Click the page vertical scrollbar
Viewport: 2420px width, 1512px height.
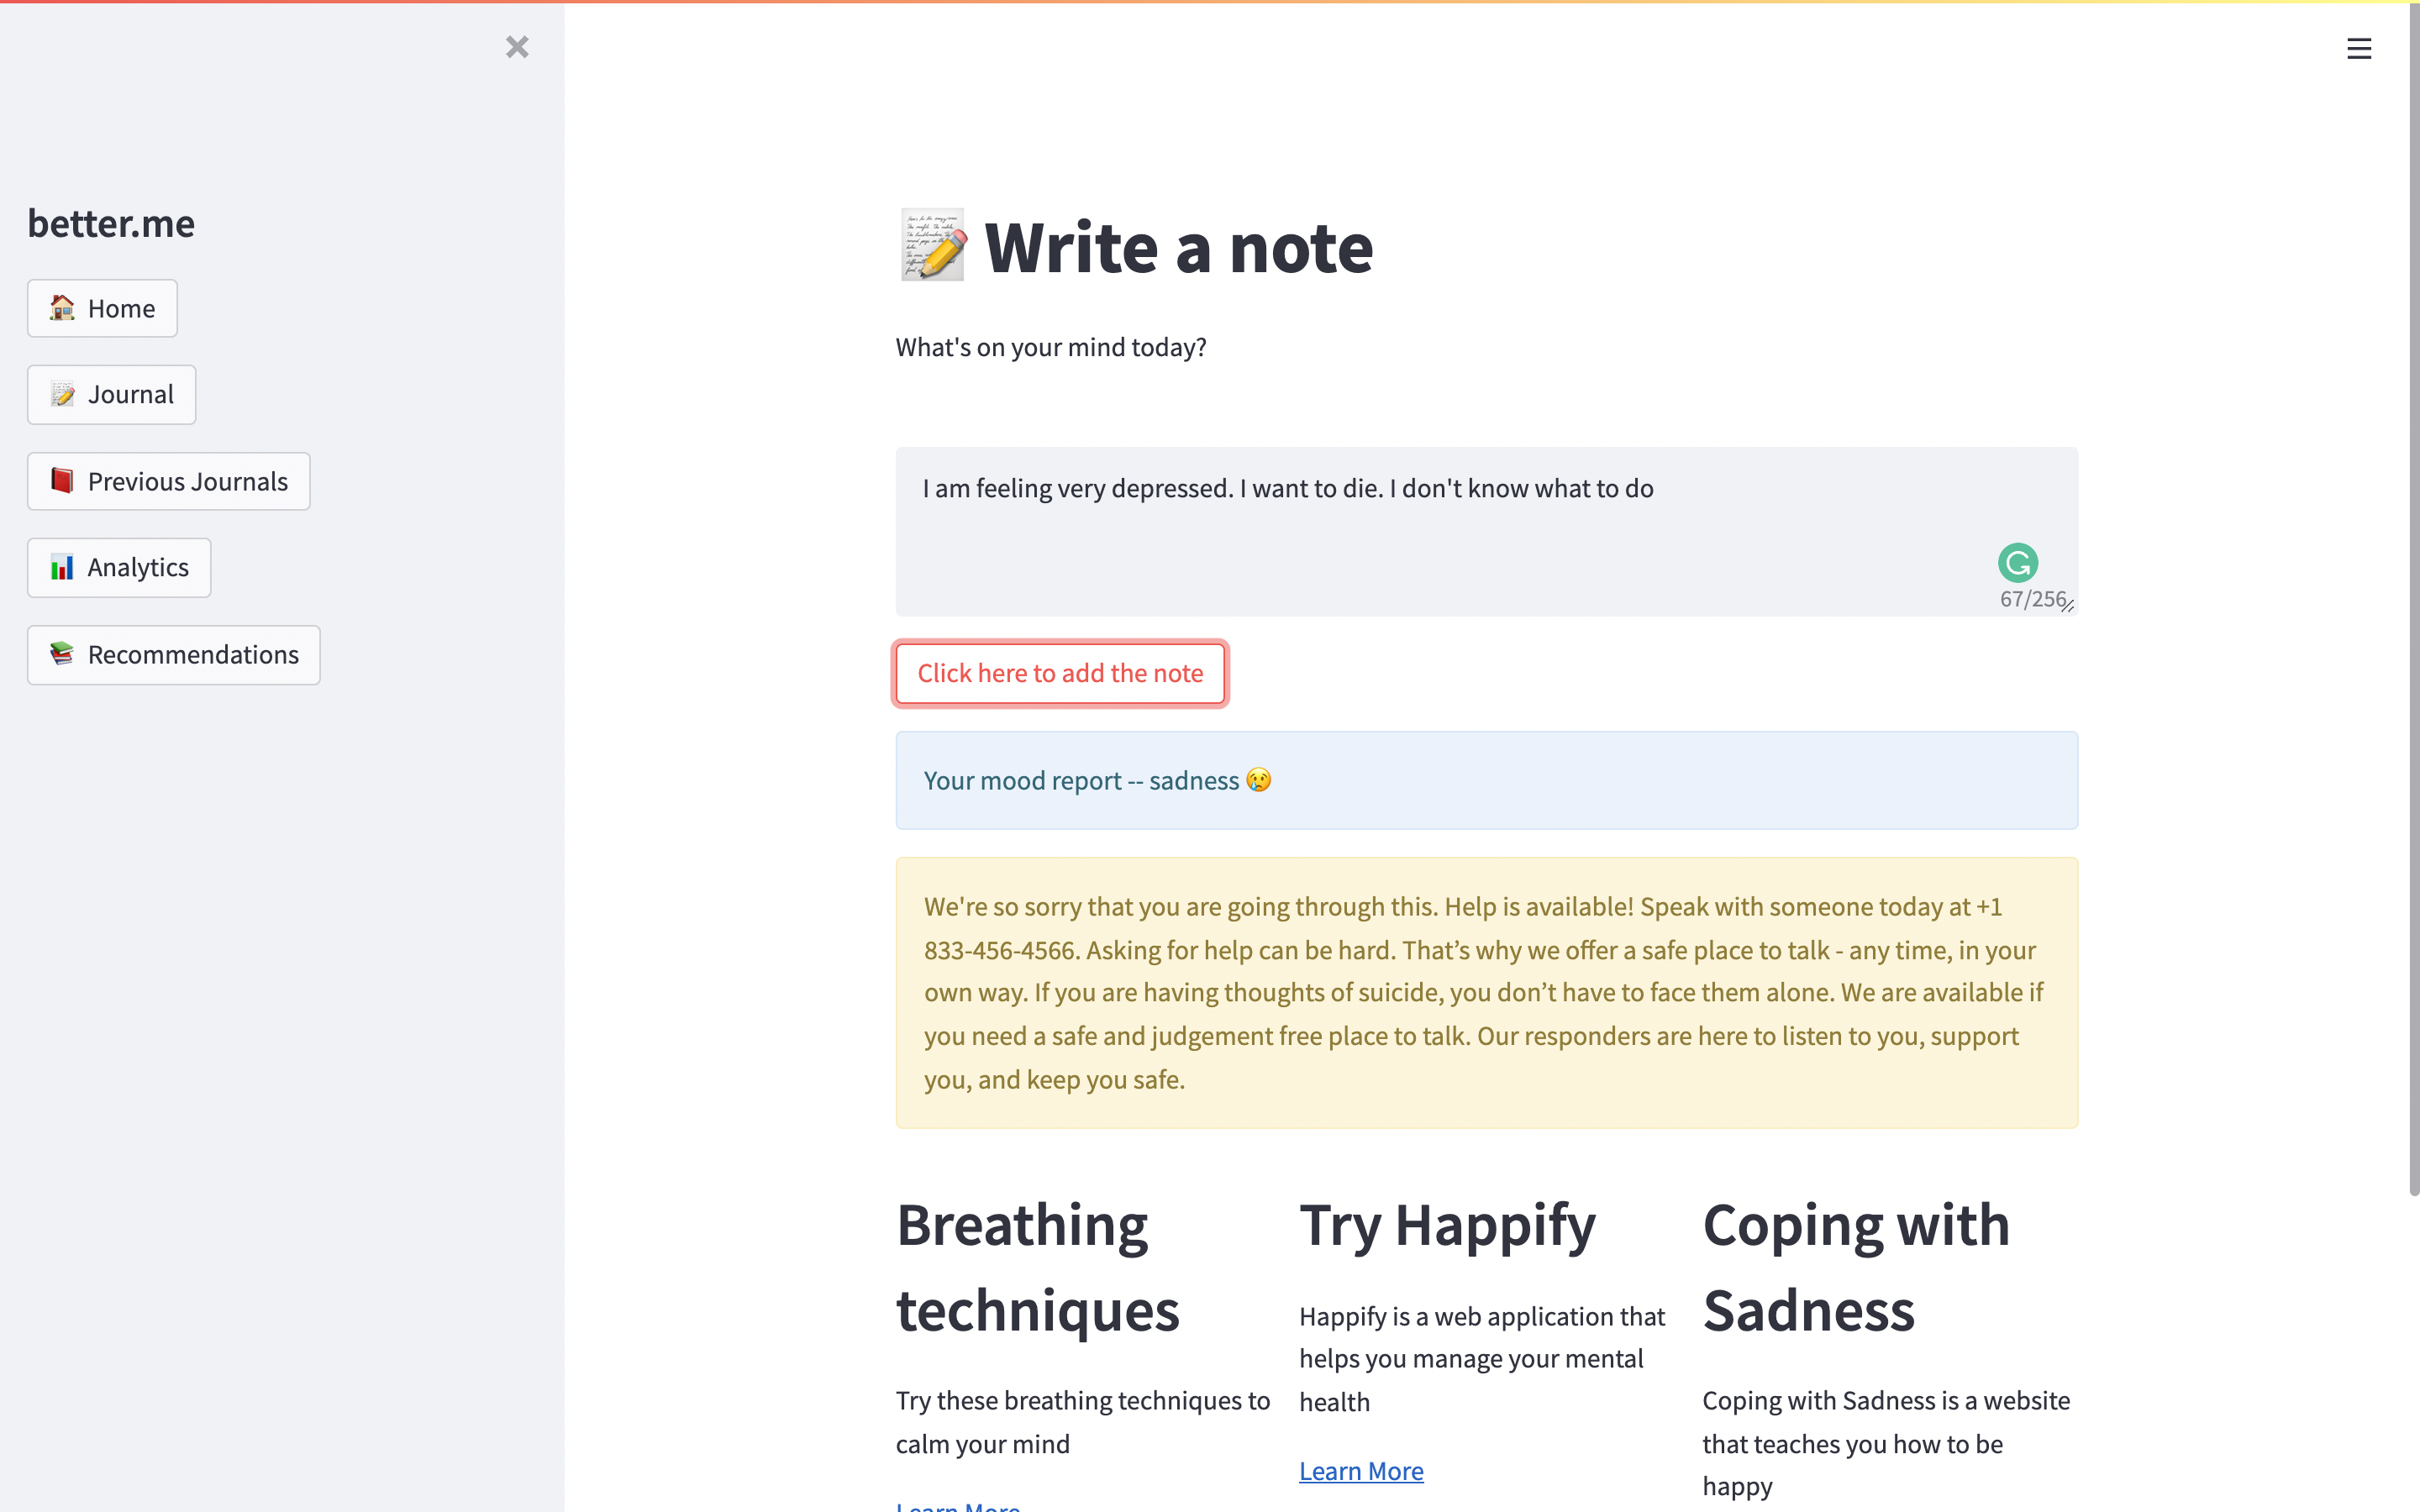2413,600
